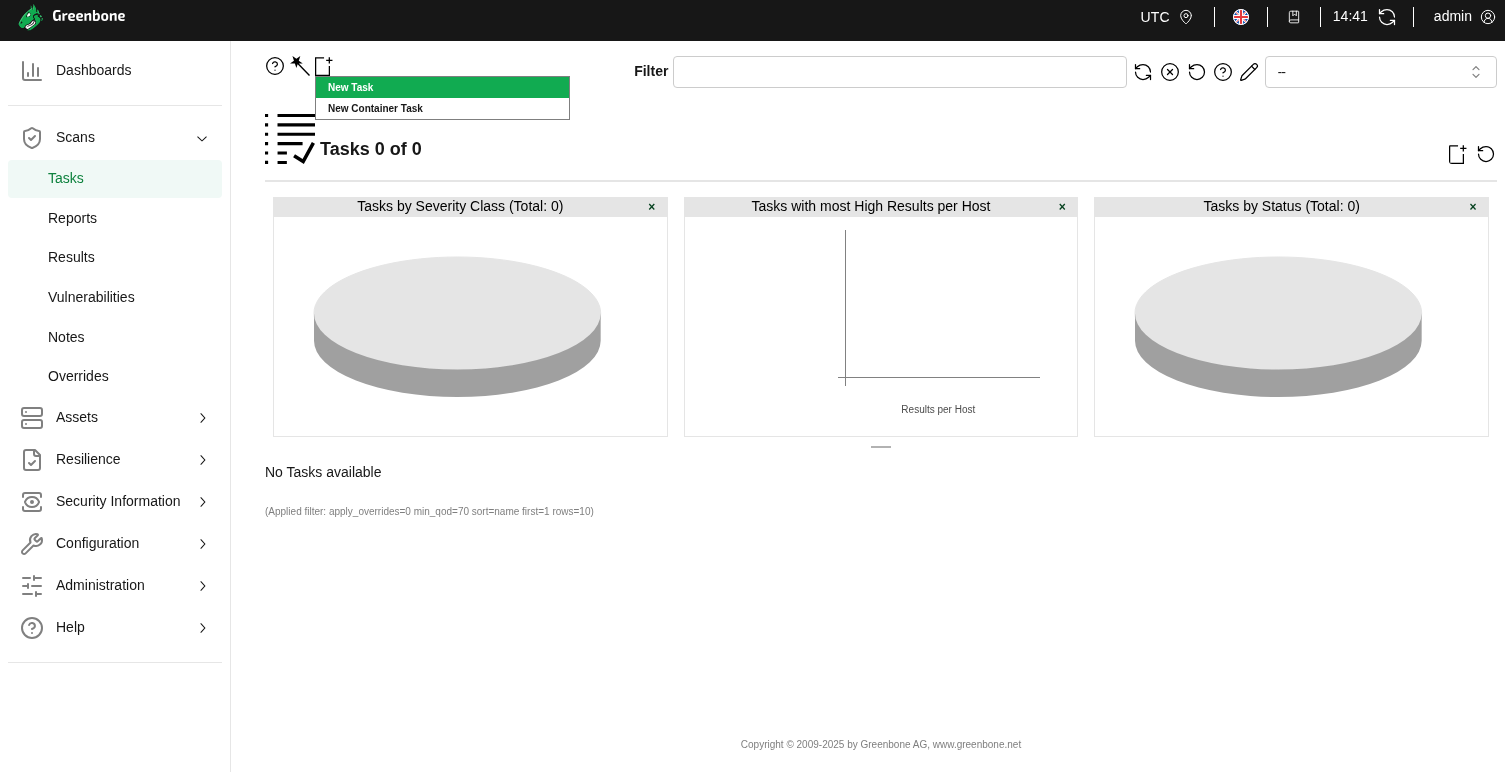The height and width of the screenshot is (772, 1505).
Task: Close the Tasks by Status chart
Action: click(x=1473, y=207)
